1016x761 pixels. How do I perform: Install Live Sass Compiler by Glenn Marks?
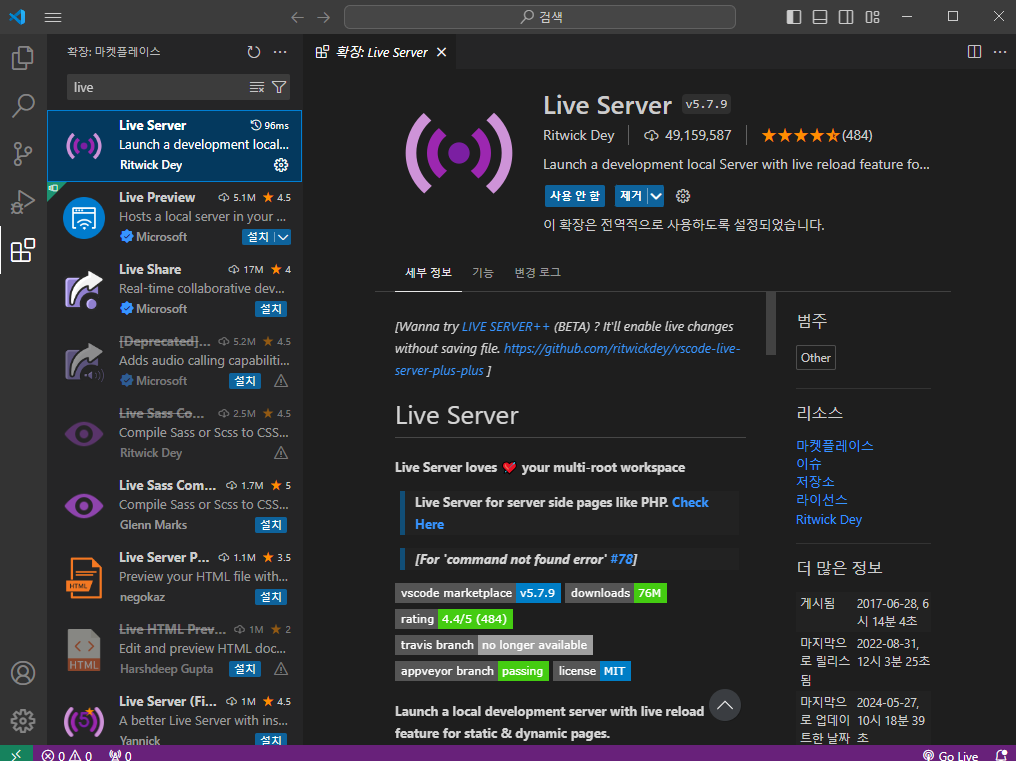(x=271, y=524)
